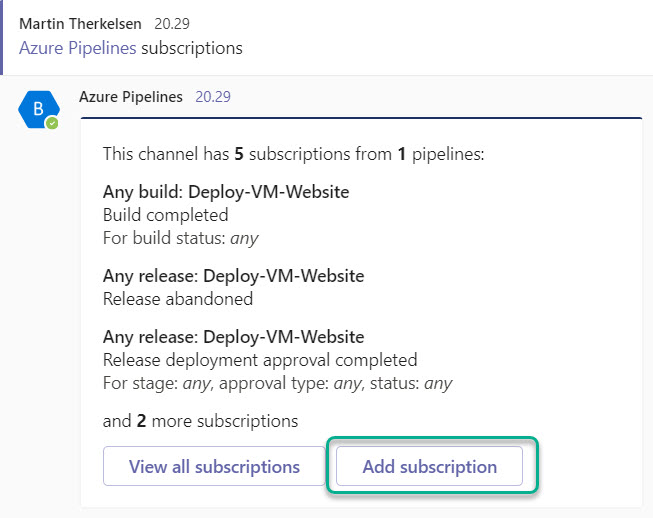Screen dimensions: 653x518
Task: Click Add subscription button
Action: [x=429, y=466]
